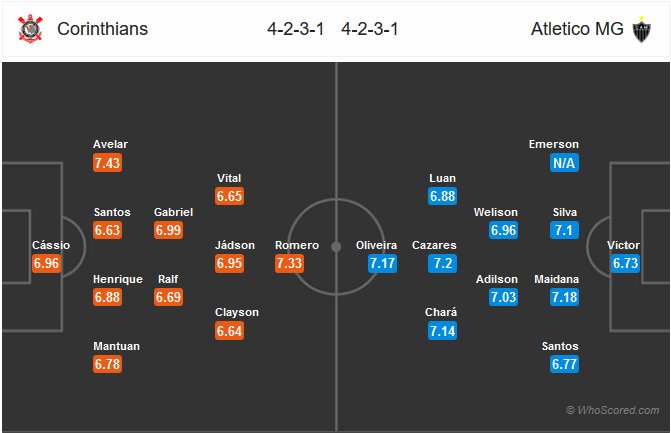Click the Corinthians club crest icon
Screen dimensions: 671x433
pos(30,29)
